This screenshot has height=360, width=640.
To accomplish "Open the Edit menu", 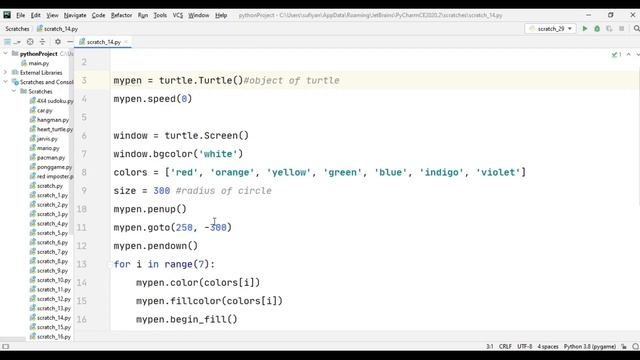I will tap(36, 15).
